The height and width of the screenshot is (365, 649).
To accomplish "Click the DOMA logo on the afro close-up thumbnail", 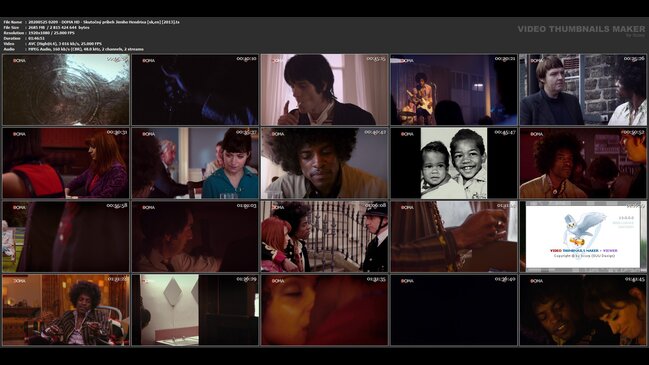I will pyautogui.click(x=278, y=134).
